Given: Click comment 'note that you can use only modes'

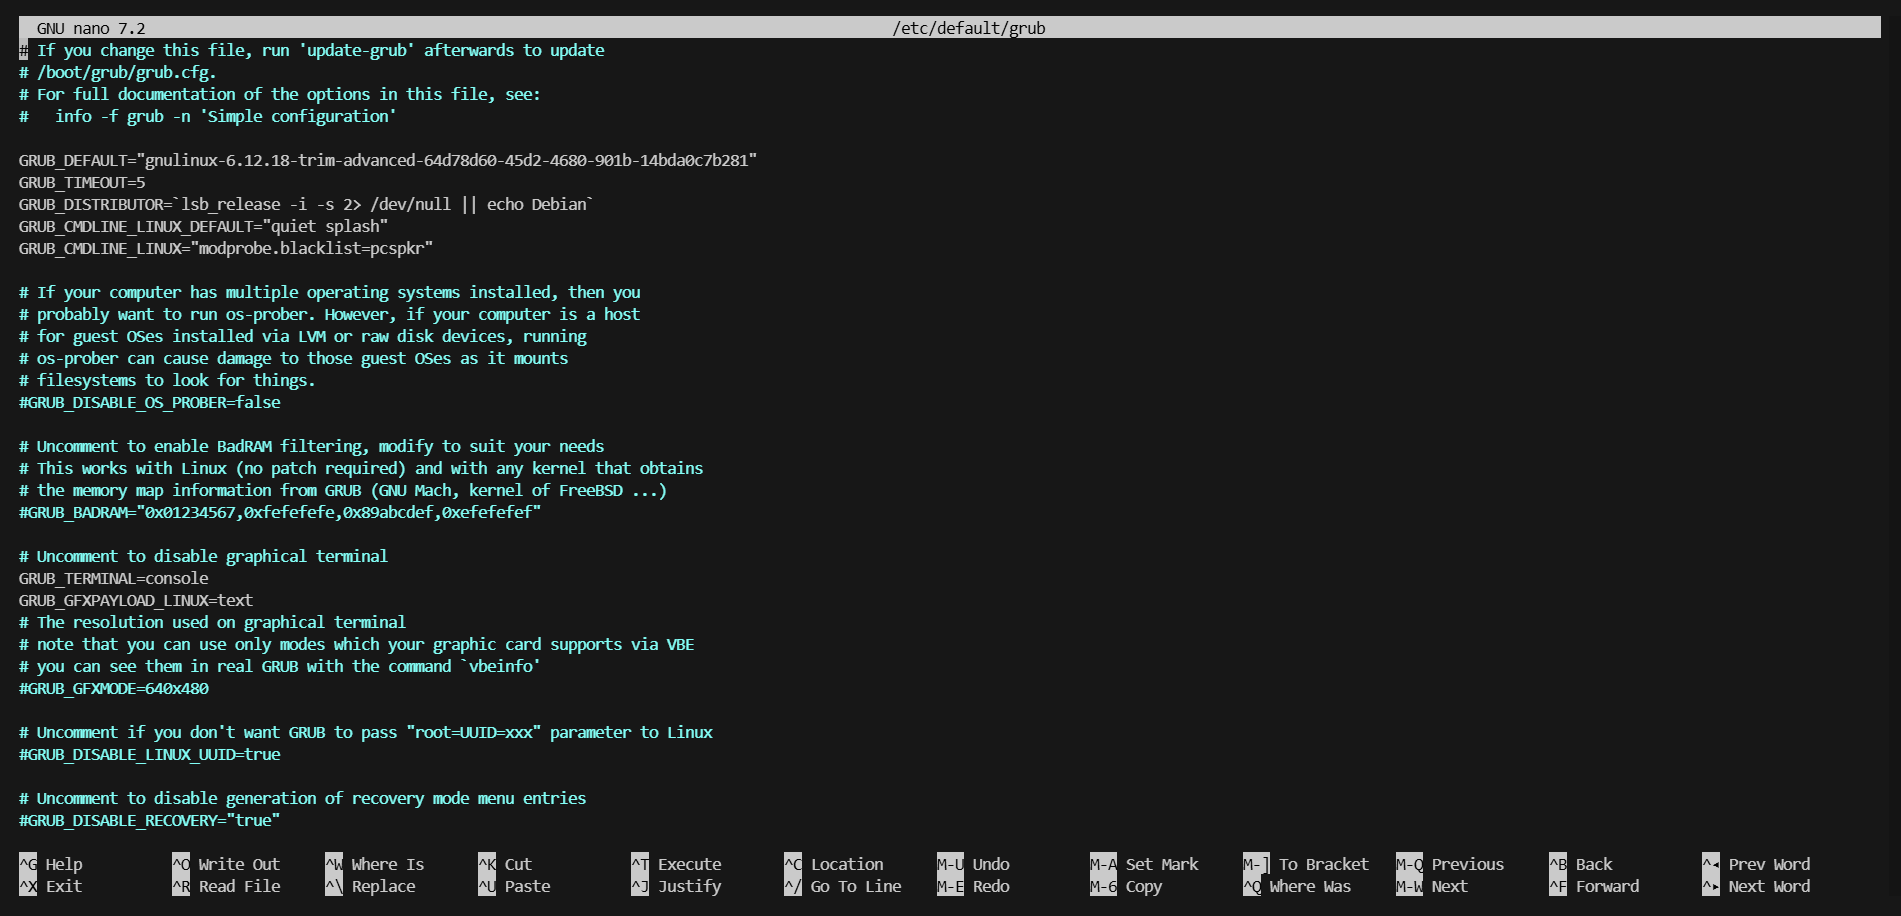Looking at the screenshot, I should pos(357,644).
